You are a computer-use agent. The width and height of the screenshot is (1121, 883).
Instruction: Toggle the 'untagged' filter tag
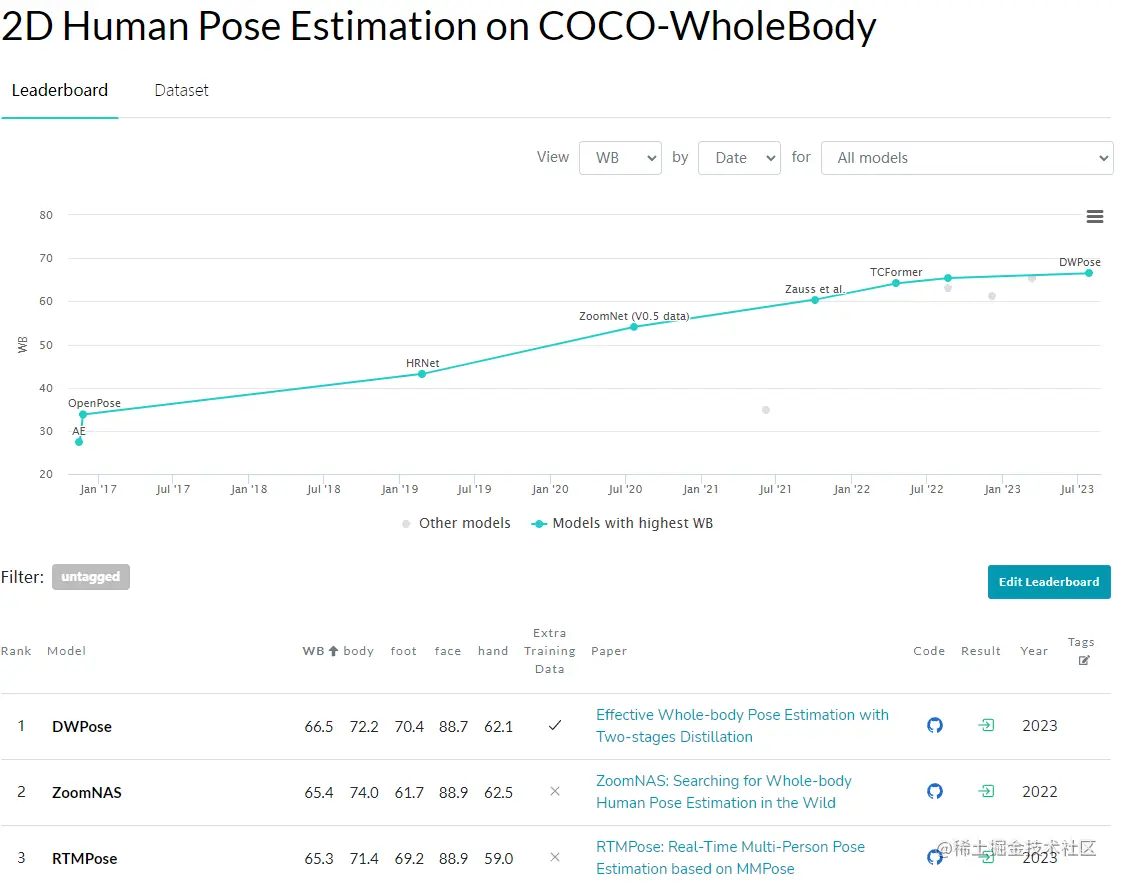pyautogui.click(x=91, y=577)
